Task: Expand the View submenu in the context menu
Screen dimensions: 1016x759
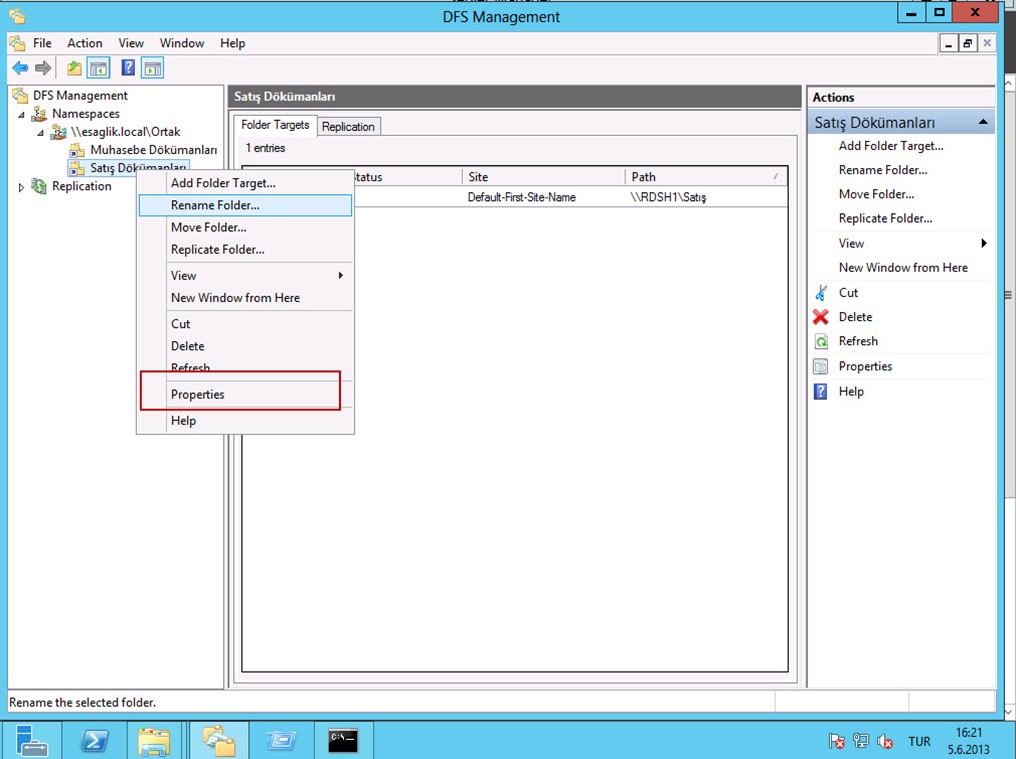Action: (x=246, y=275)
